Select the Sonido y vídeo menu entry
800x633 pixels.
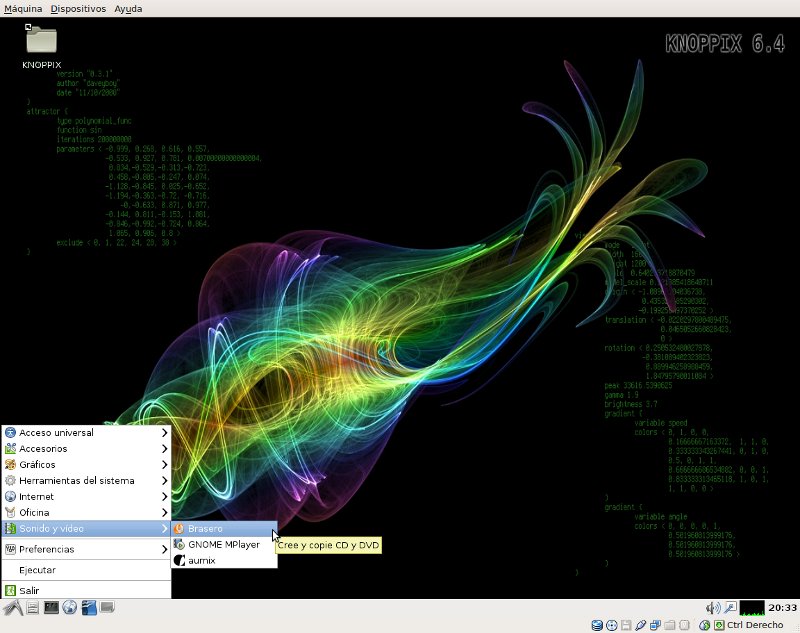[x=86, y=528]
